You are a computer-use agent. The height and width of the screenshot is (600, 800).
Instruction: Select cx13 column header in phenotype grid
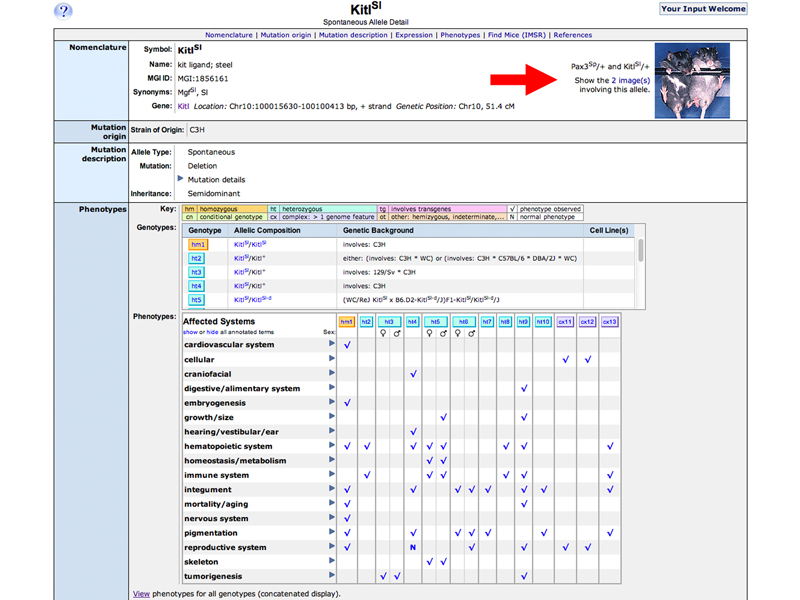point(610,322)
